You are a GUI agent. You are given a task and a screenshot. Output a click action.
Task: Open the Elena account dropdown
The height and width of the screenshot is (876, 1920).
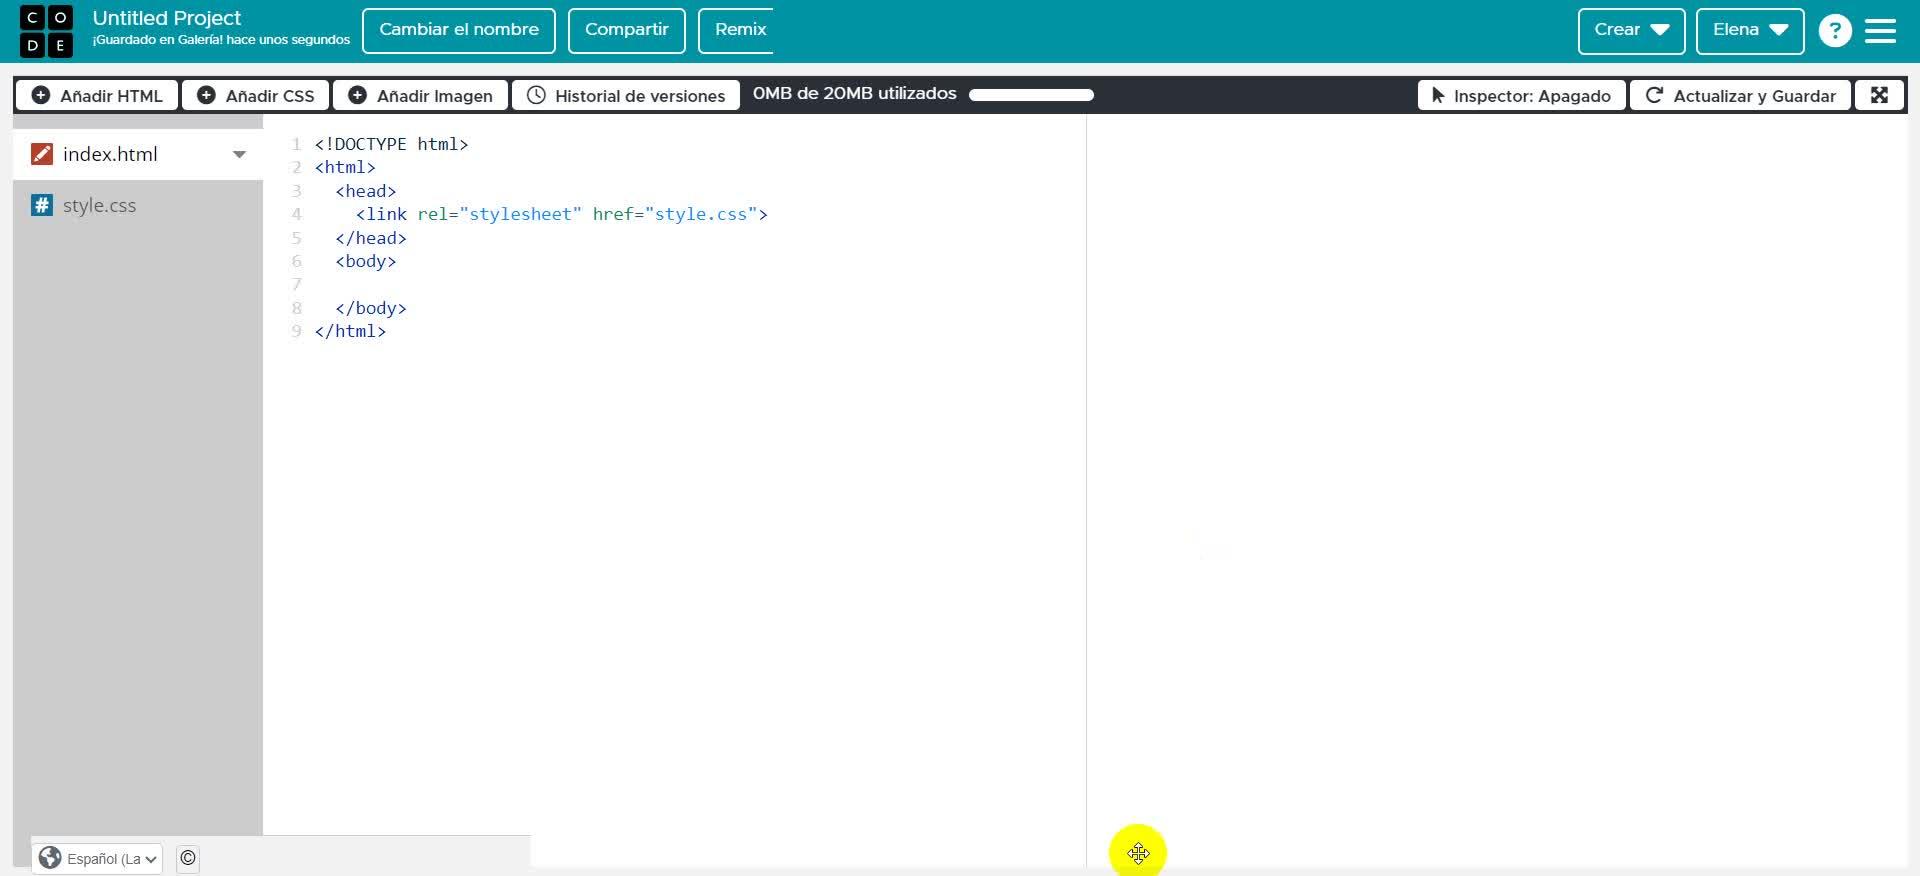(1750, 31)
